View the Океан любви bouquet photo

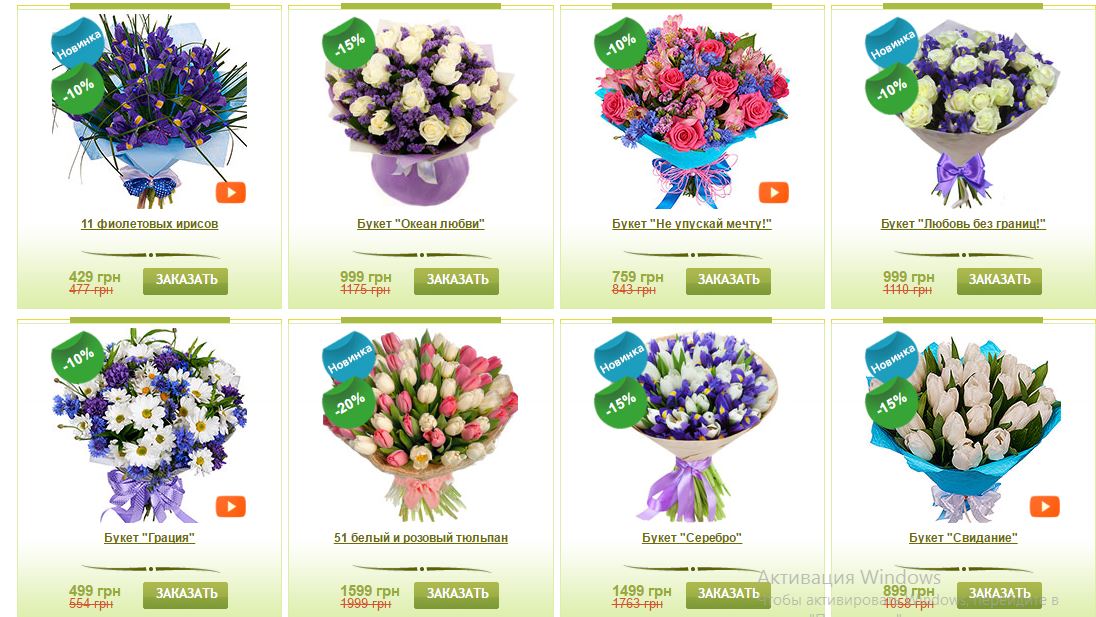point(421,112)
